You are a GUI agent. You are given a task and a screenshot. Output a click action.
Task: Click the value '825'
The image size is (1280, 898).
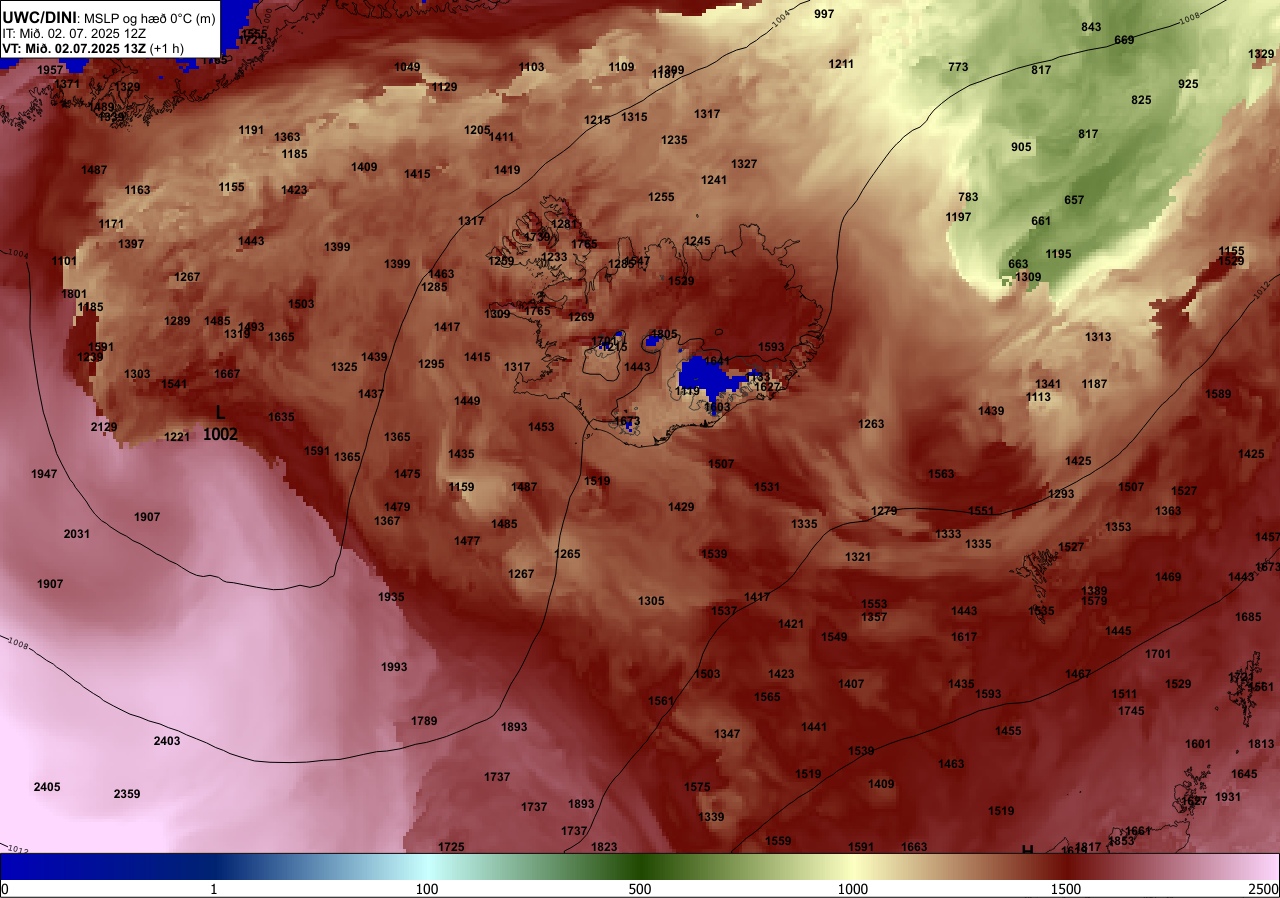click(x=1141, y=100)
